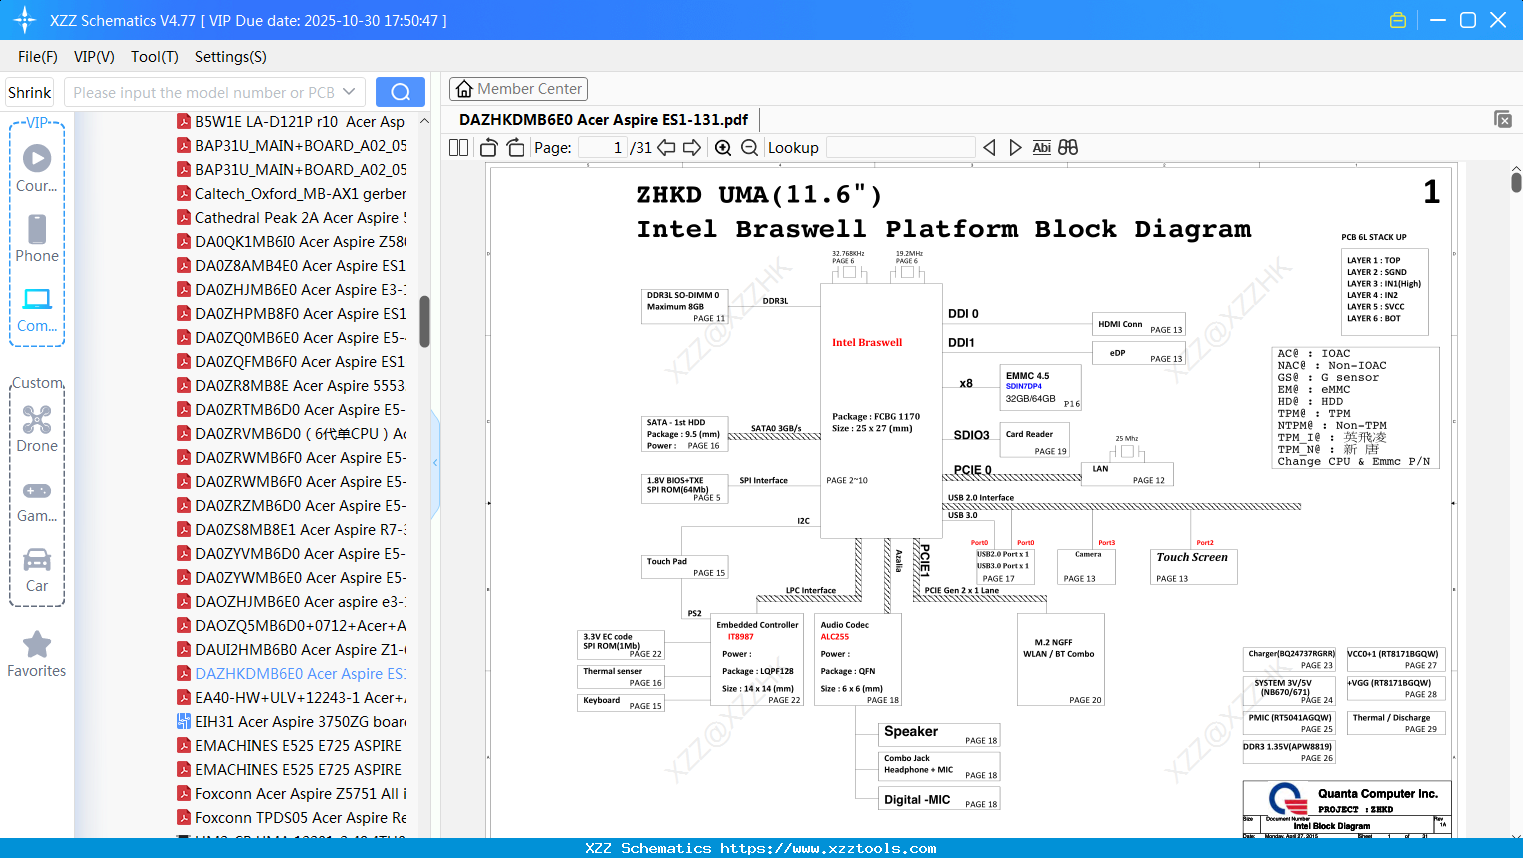Select the DAZHKDMB6E0 Acer Aspire ES1-131.pdf tab
Screen dimensions: 1523x858
(603, 120)
